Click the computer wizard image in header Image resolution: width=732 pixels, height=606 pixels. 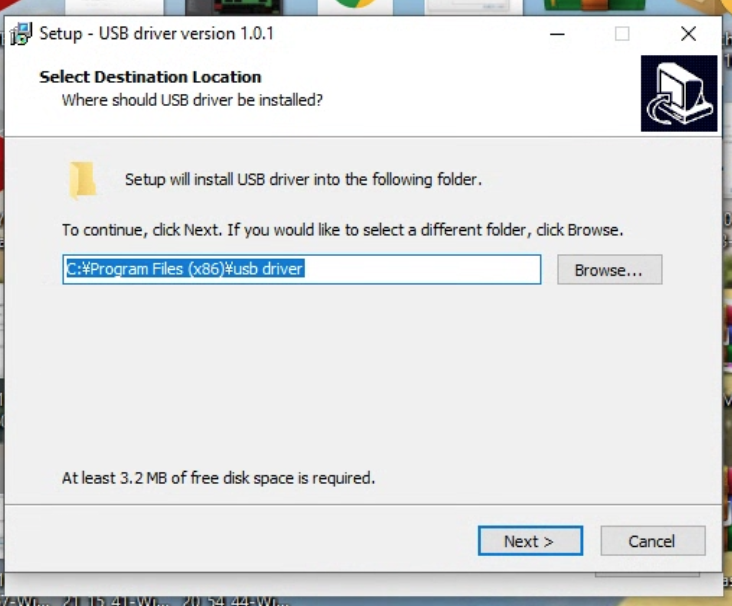pyautogui.click(x=679, y=93)
